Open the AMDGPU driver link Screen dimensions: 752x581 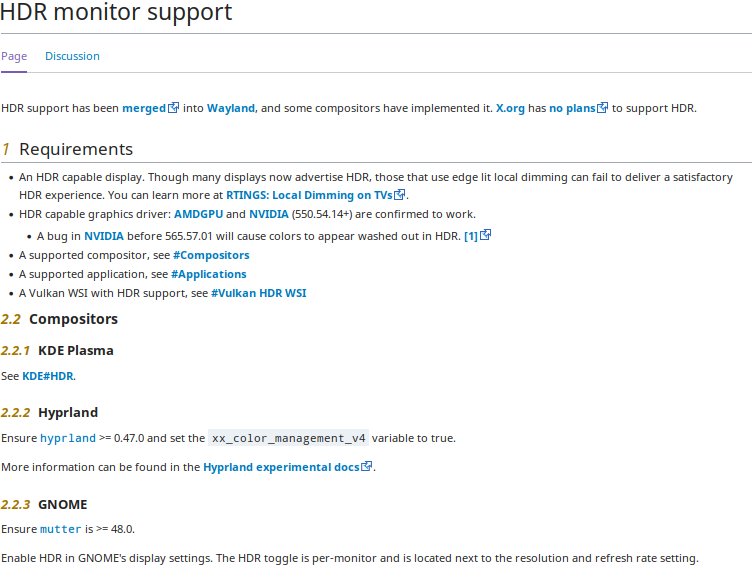[199, 214]
